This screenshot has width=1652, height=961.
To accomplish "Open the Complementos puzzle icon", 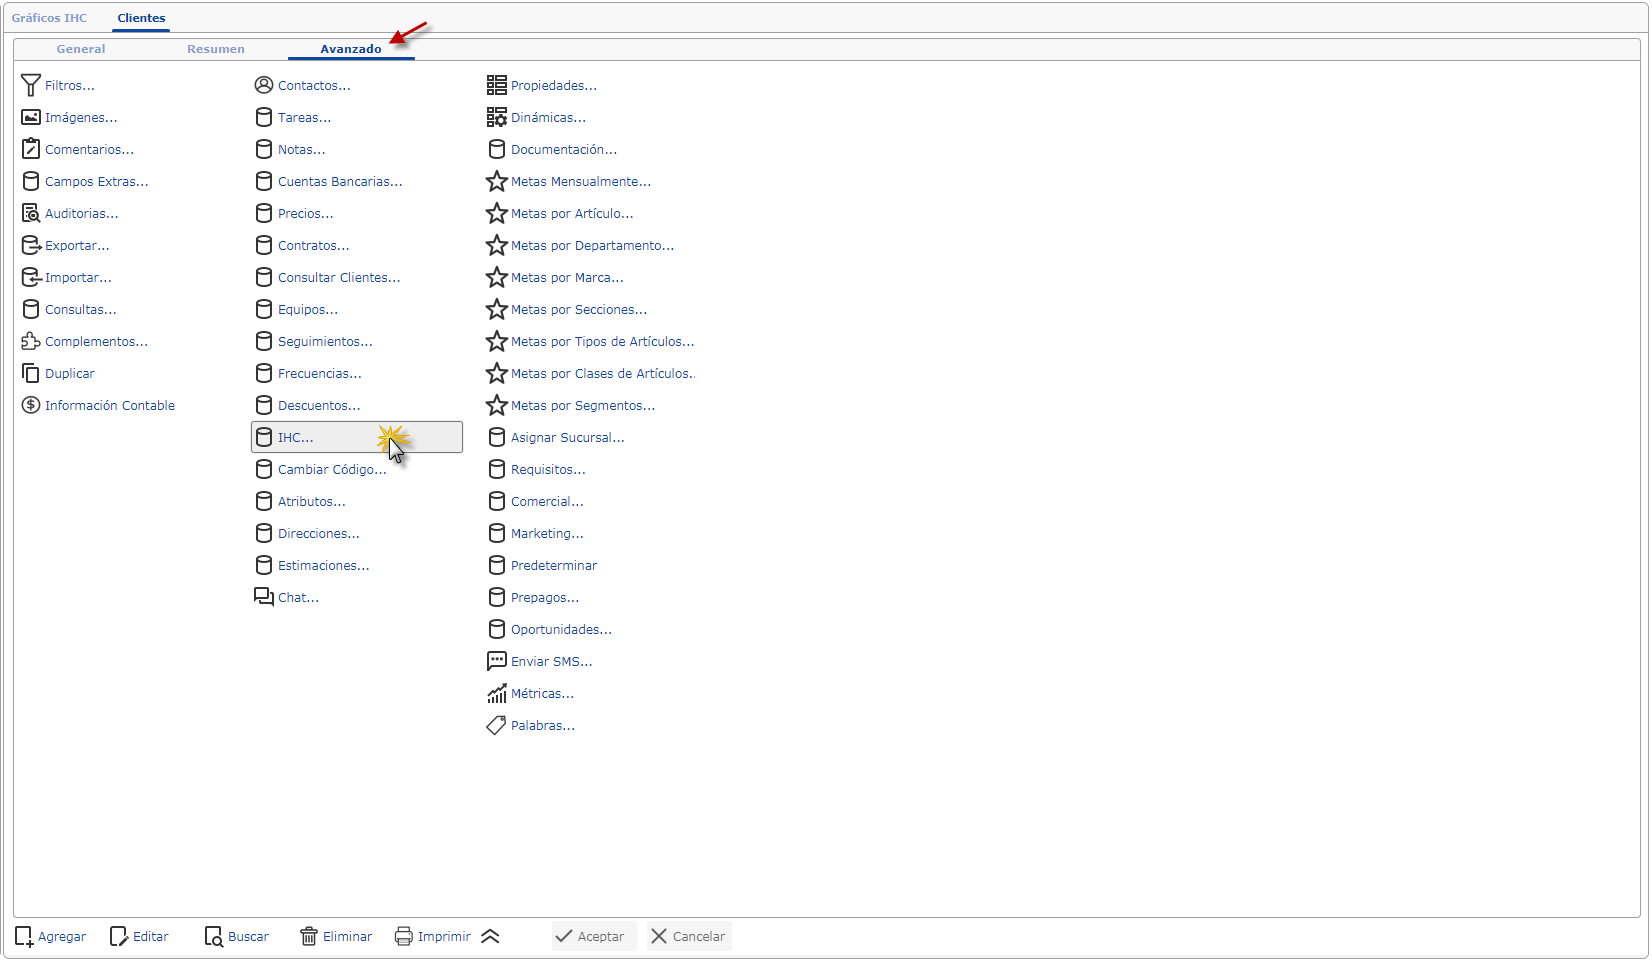I will pos(31,342).
